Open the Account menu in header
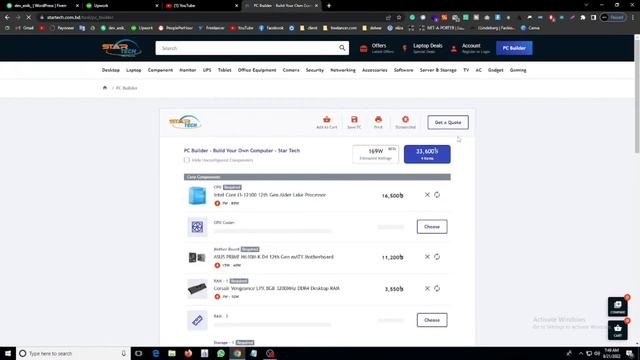This screenshot has height=360, width=640. click(471, 48)
